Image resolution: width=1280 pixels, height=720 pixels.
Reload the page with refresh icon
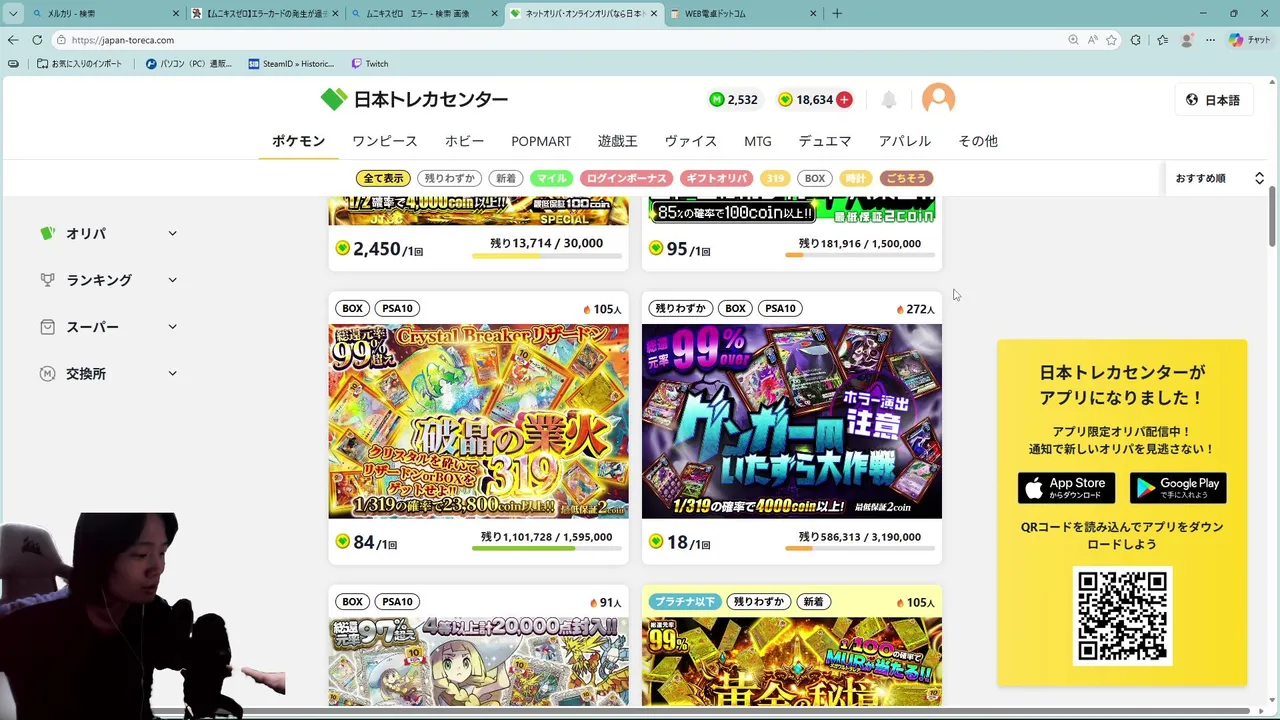click(37, 40)
